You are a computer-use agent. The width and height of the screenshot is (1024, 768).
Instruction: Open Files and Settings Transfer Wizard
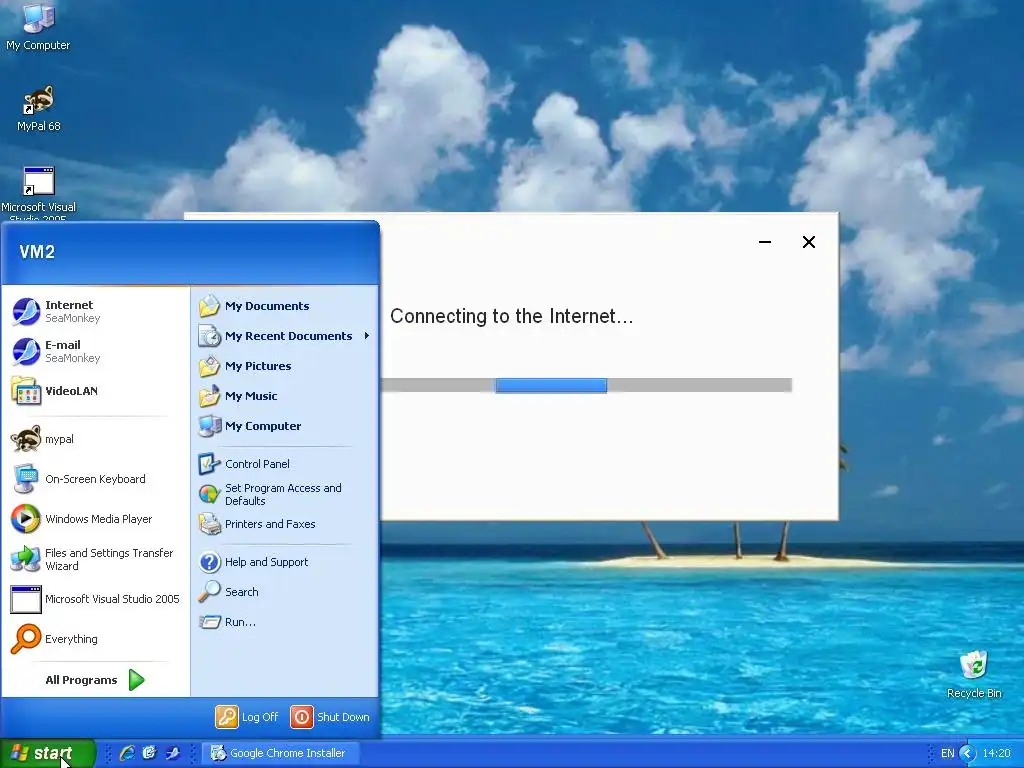coord(95,559)
